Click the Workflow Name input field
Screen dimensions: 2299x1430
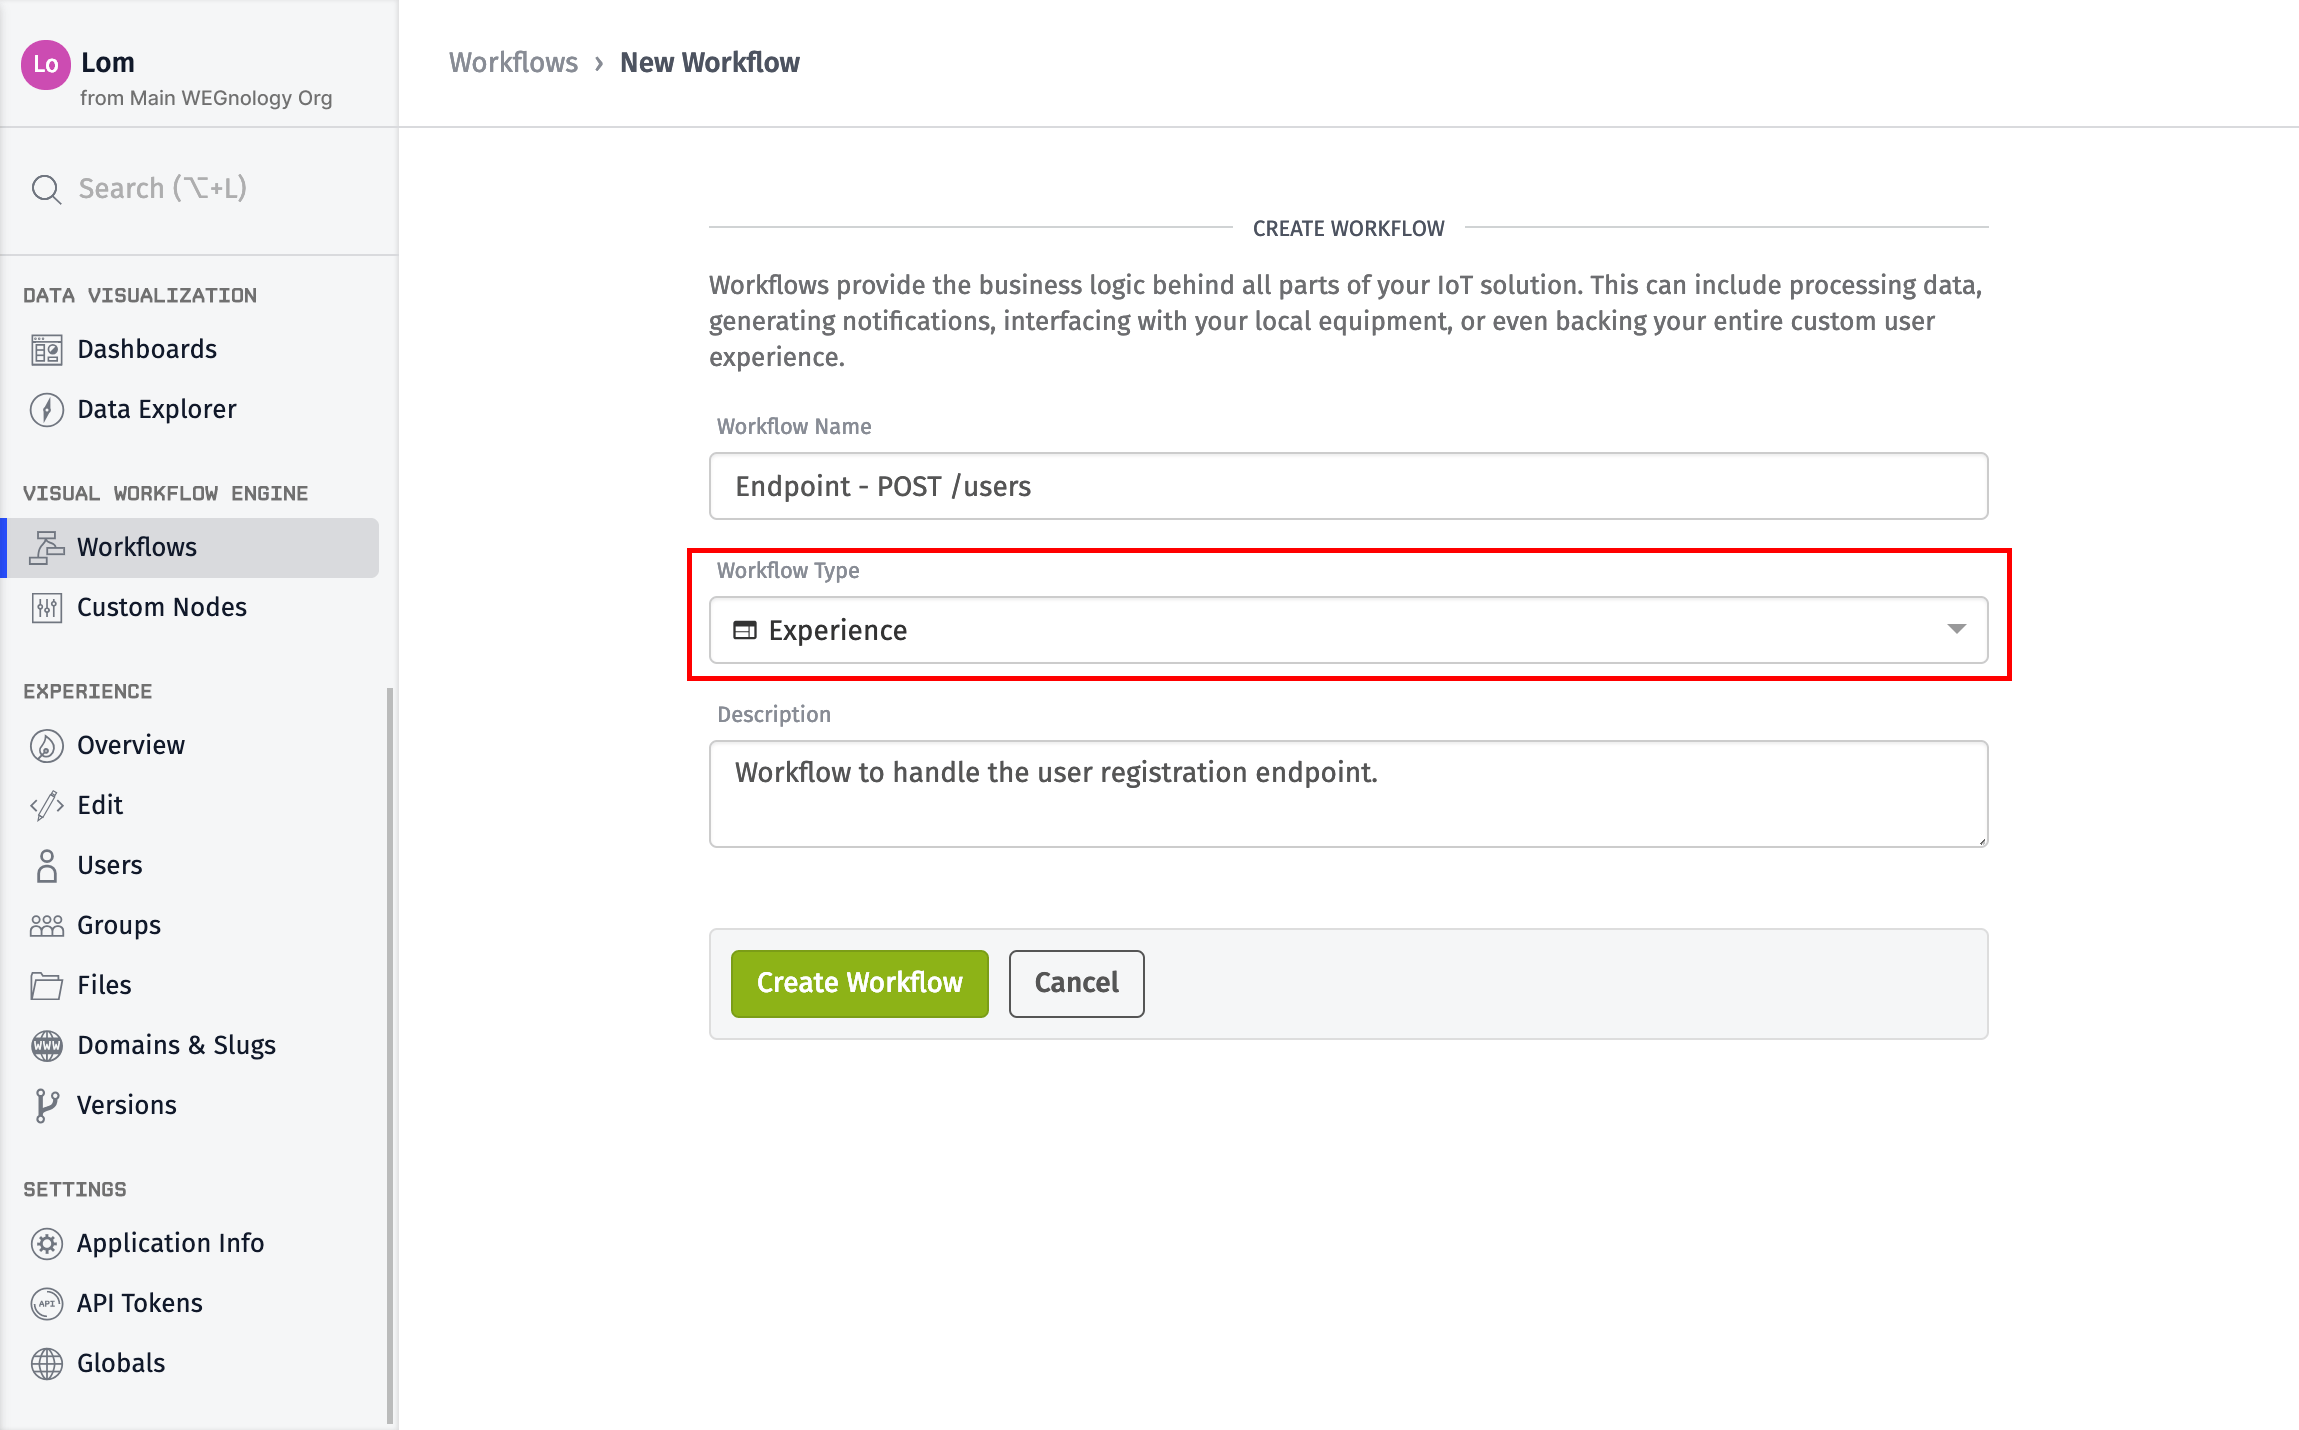pyautogui.click(x=1349, y=486)
